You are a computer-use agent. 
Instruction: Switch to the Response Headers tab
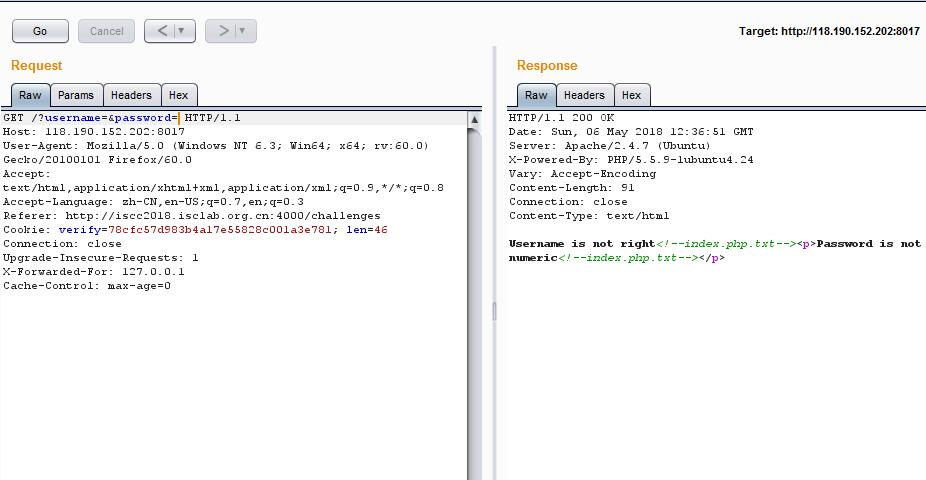click(x=584, y=95)
